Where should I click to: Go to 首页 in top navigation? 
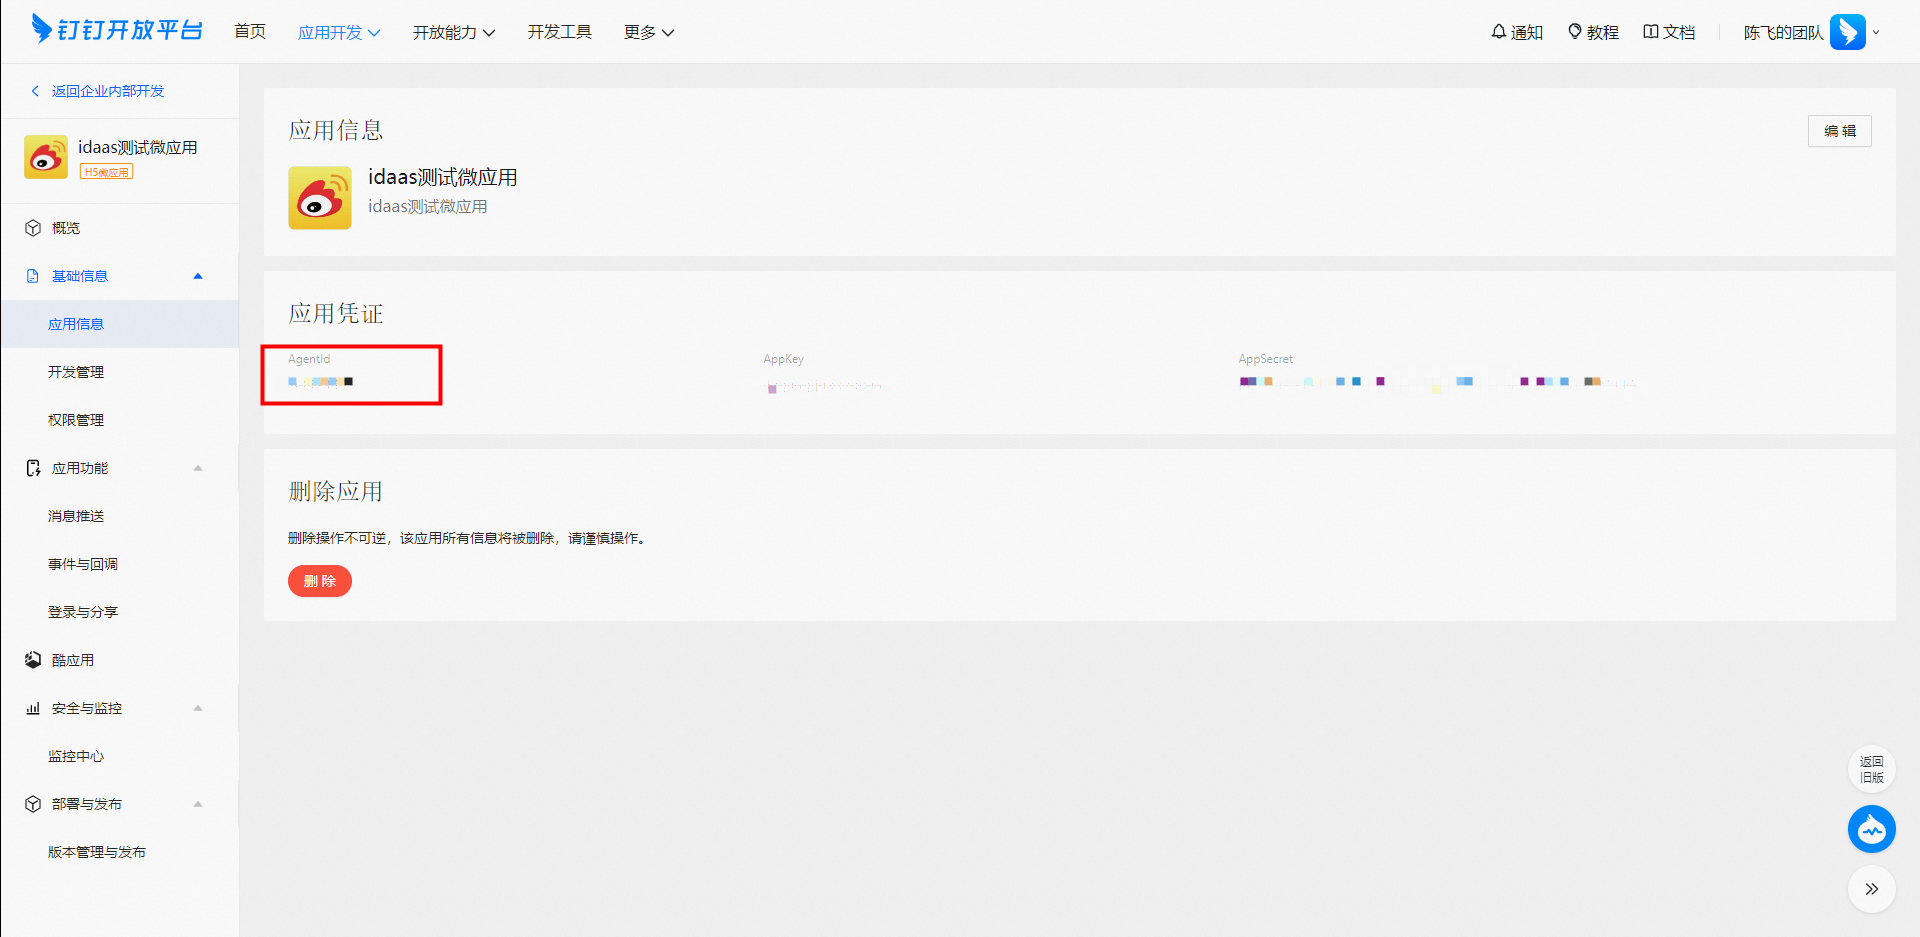coord(250,32)
